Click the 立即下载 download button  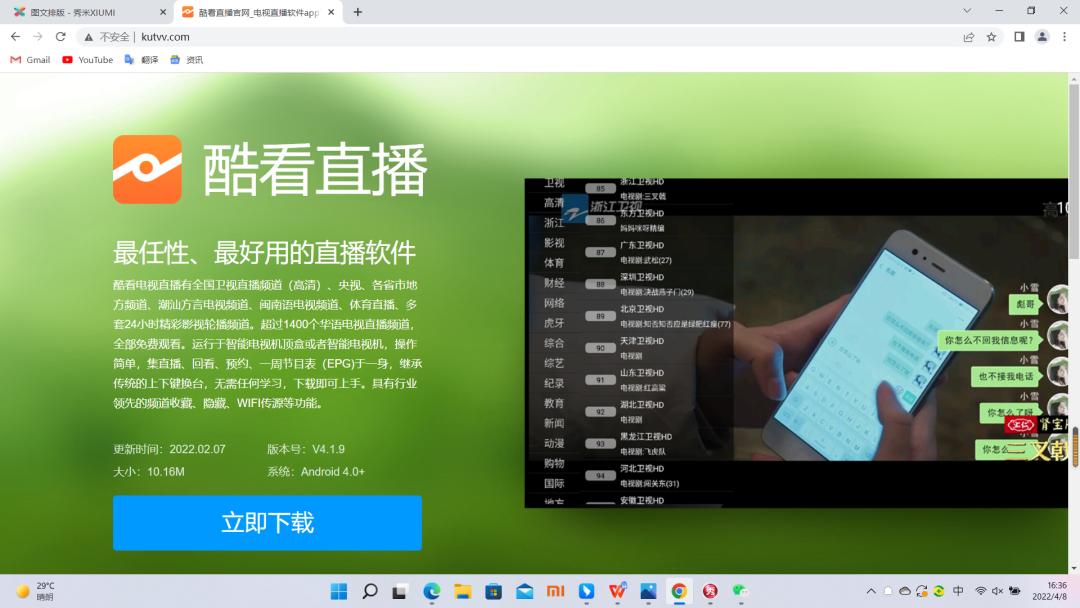(267, 522)
